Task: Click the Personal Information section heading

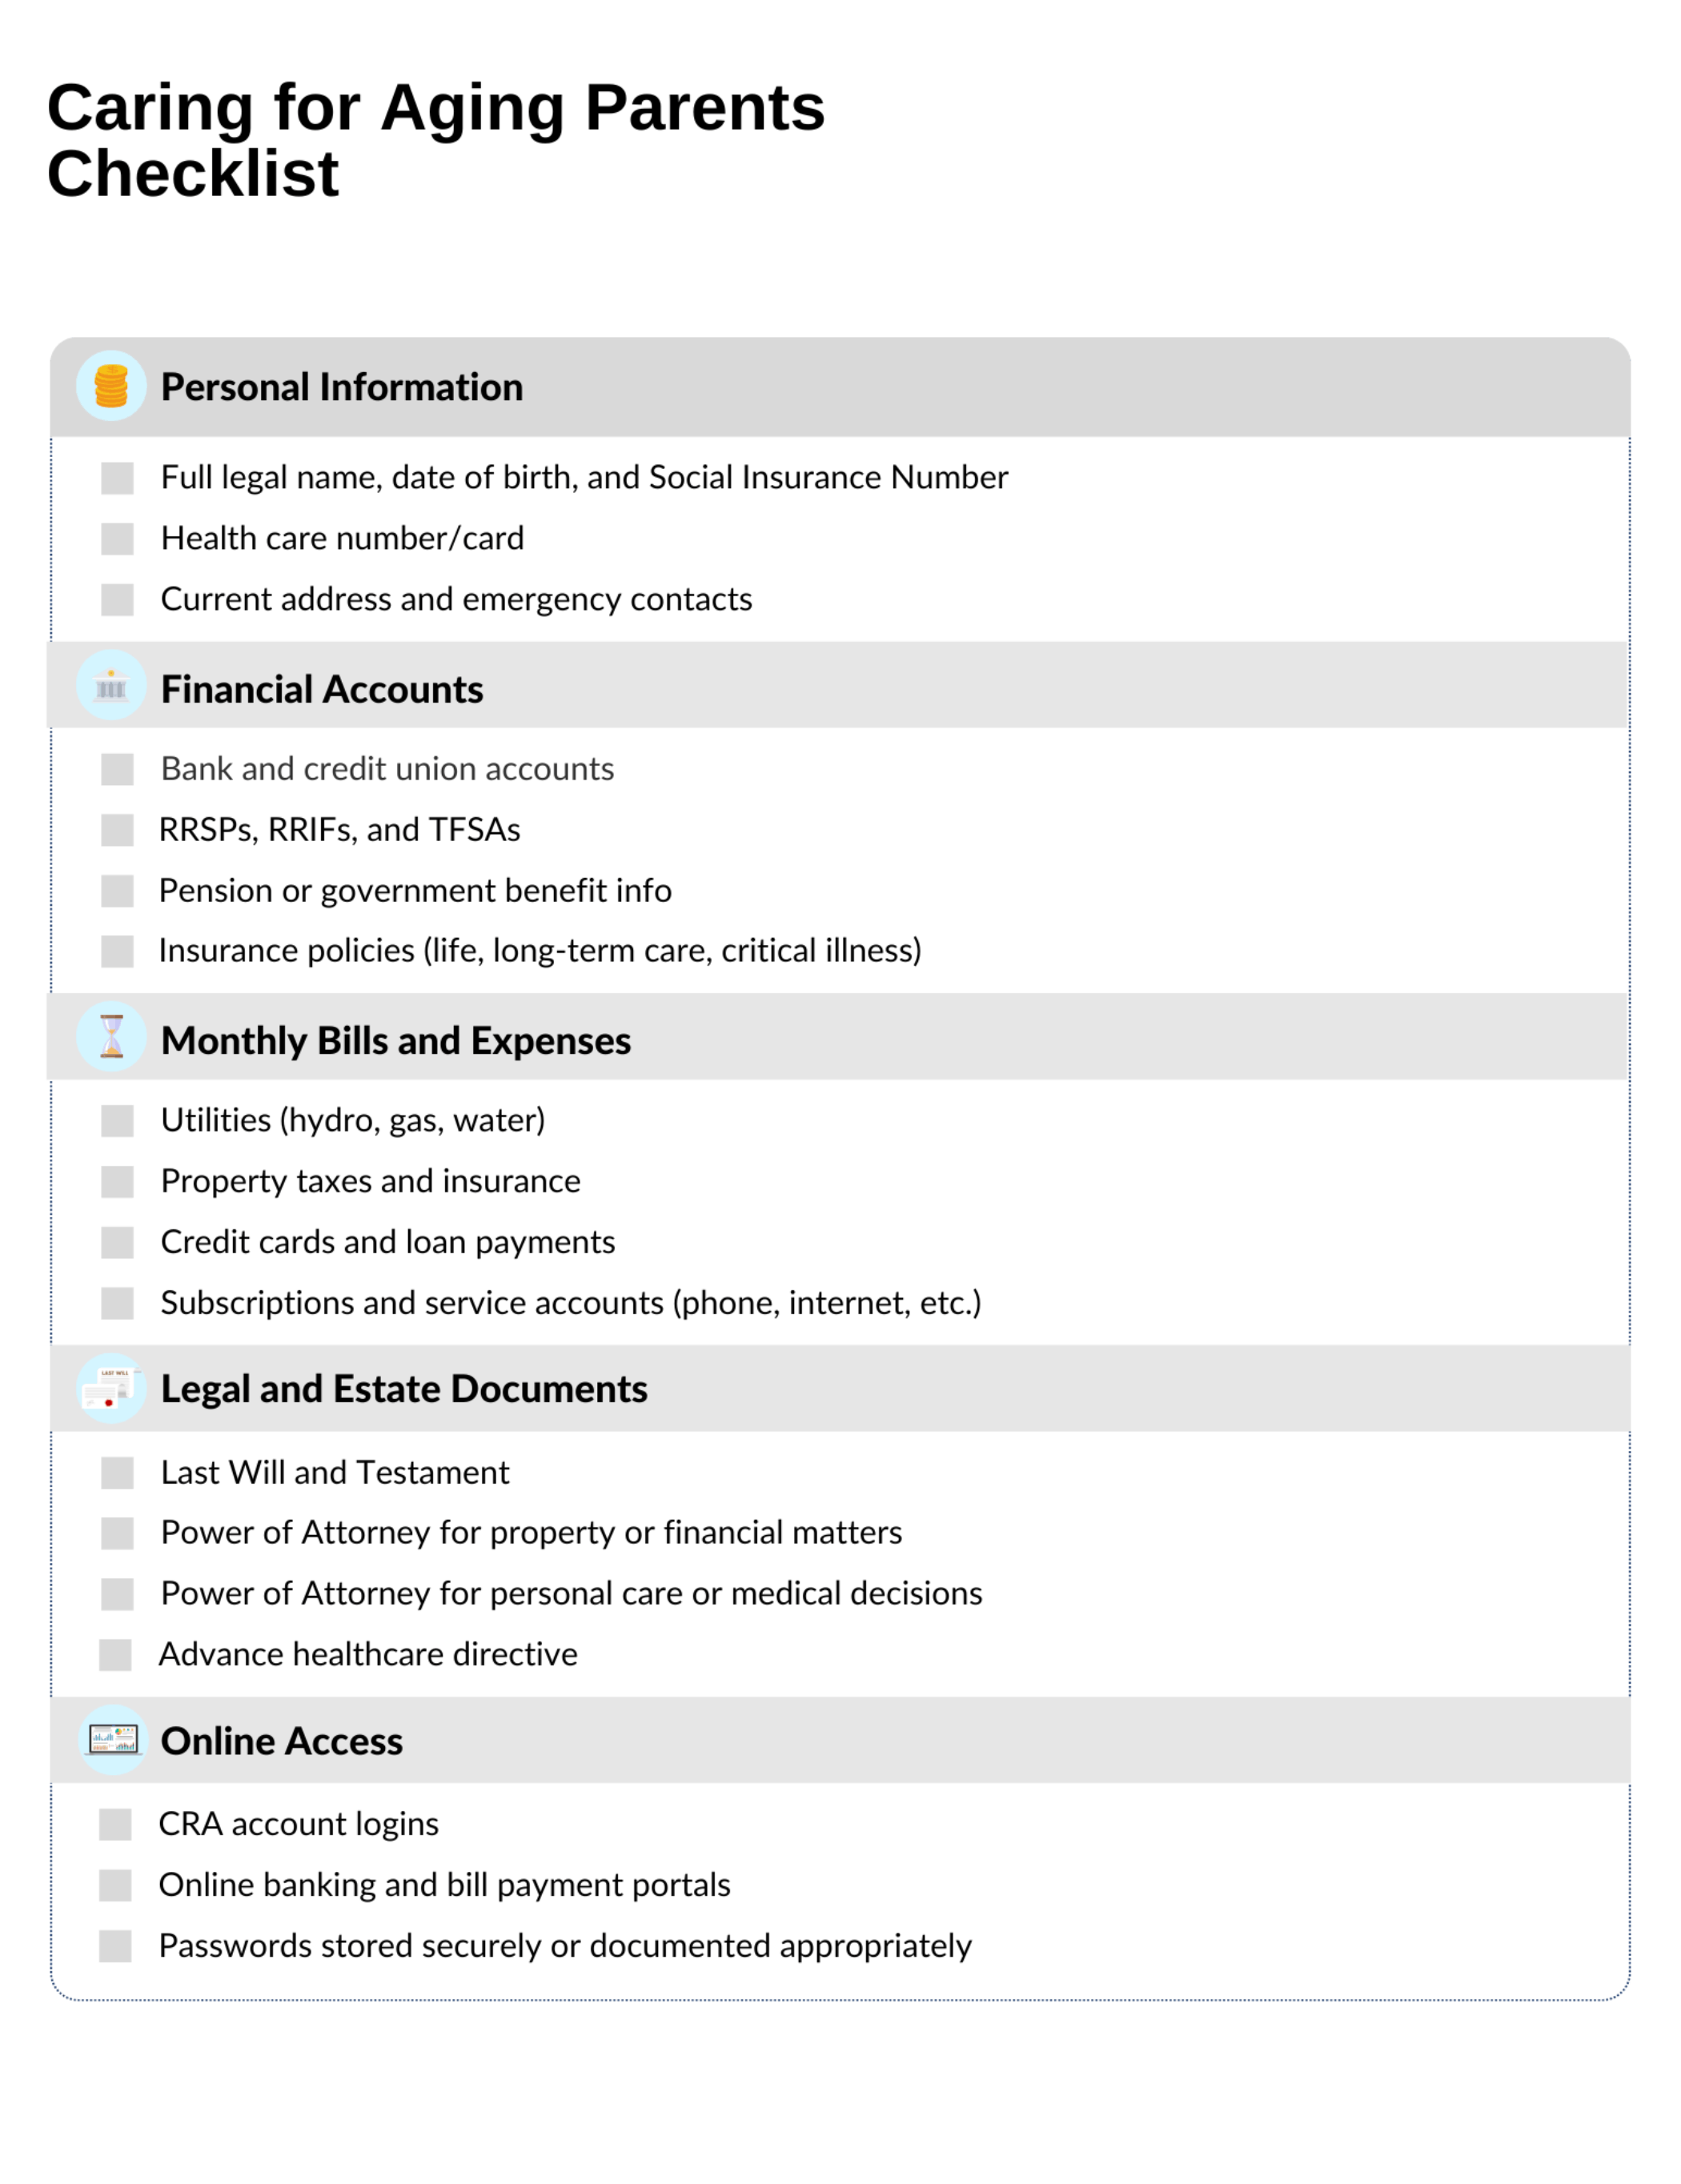Action: point(342,387)
